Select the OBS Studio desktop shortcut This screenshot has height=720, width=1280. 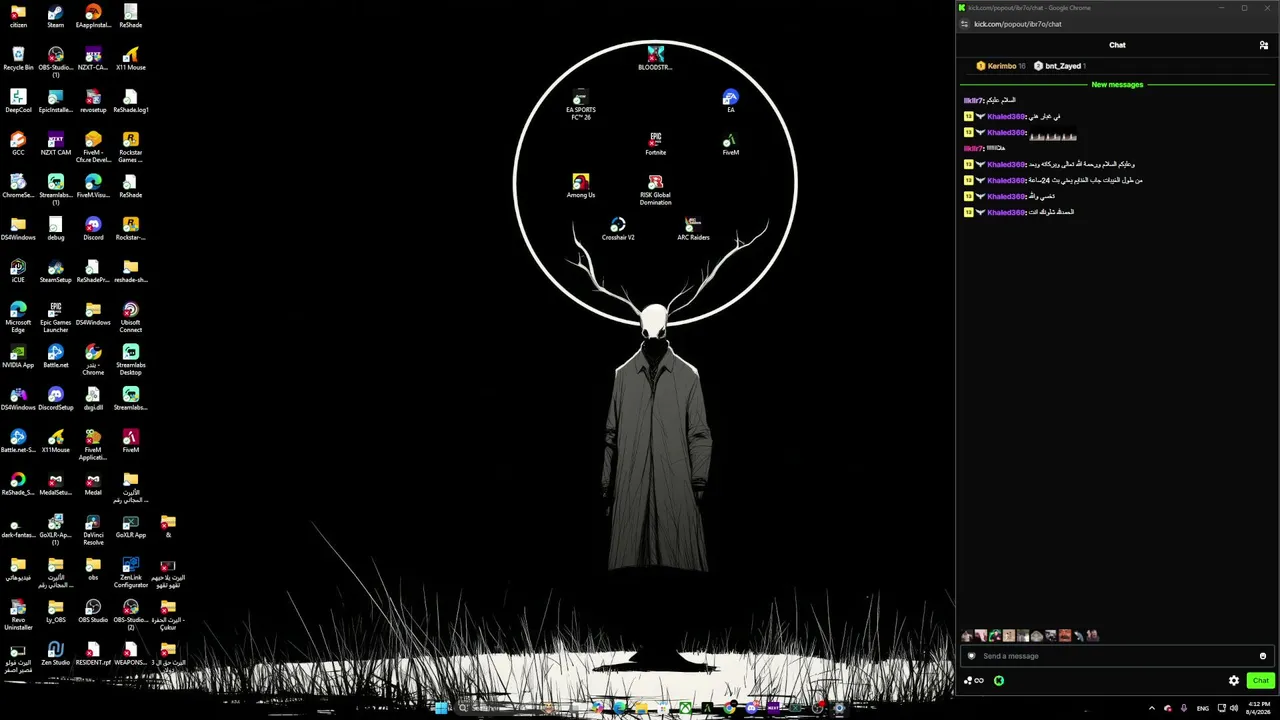[x=93, y=611]
